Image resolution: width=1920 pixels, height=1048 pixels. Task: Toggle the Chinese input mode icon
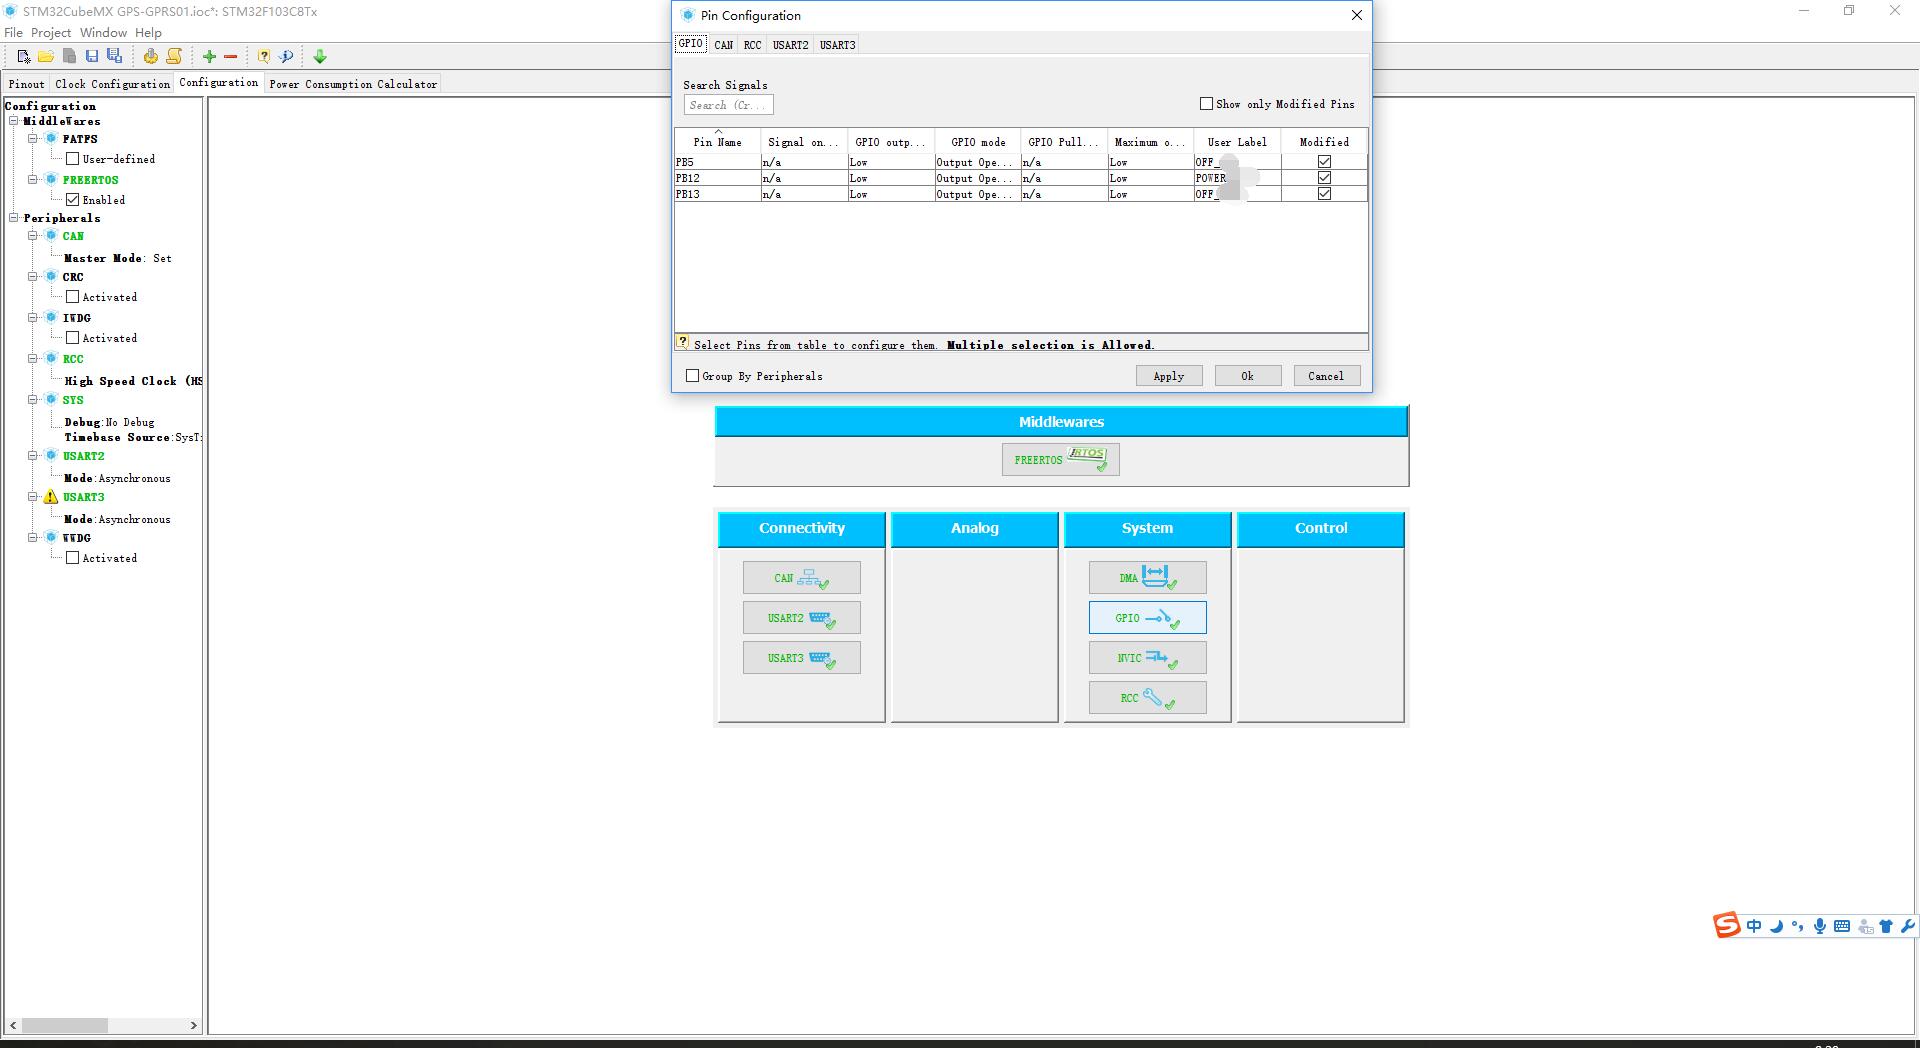tap(1754, 926)
